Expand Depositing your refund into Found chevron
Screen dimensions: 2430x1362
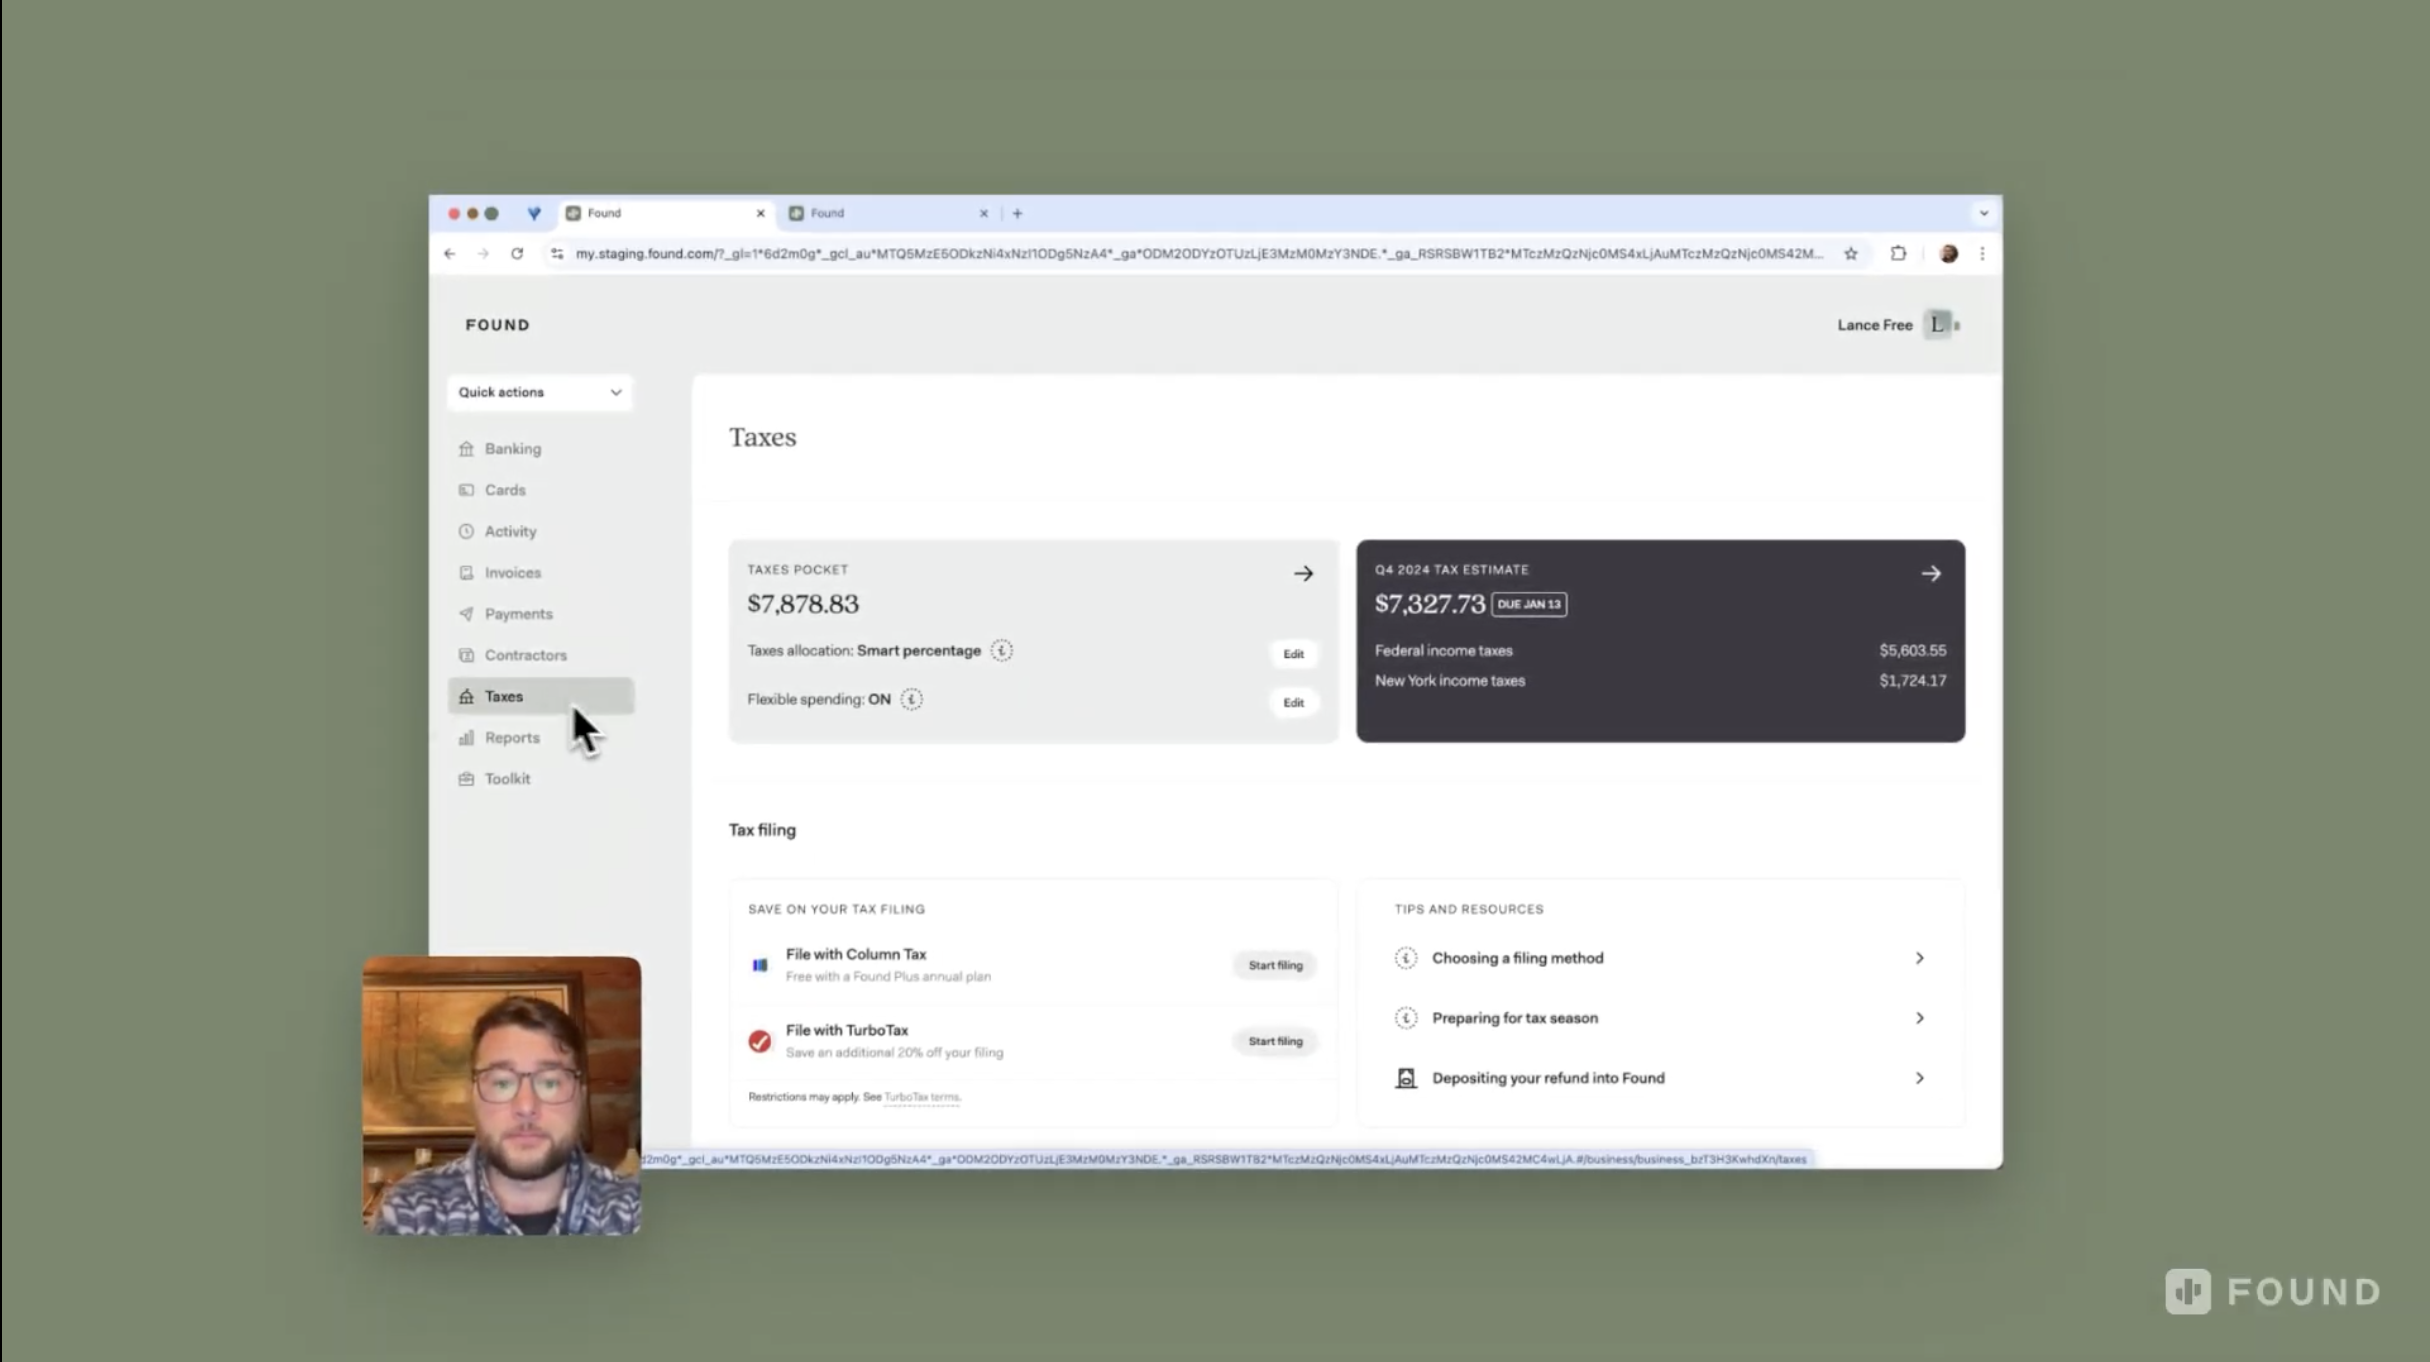[x=1919, y=1078]
